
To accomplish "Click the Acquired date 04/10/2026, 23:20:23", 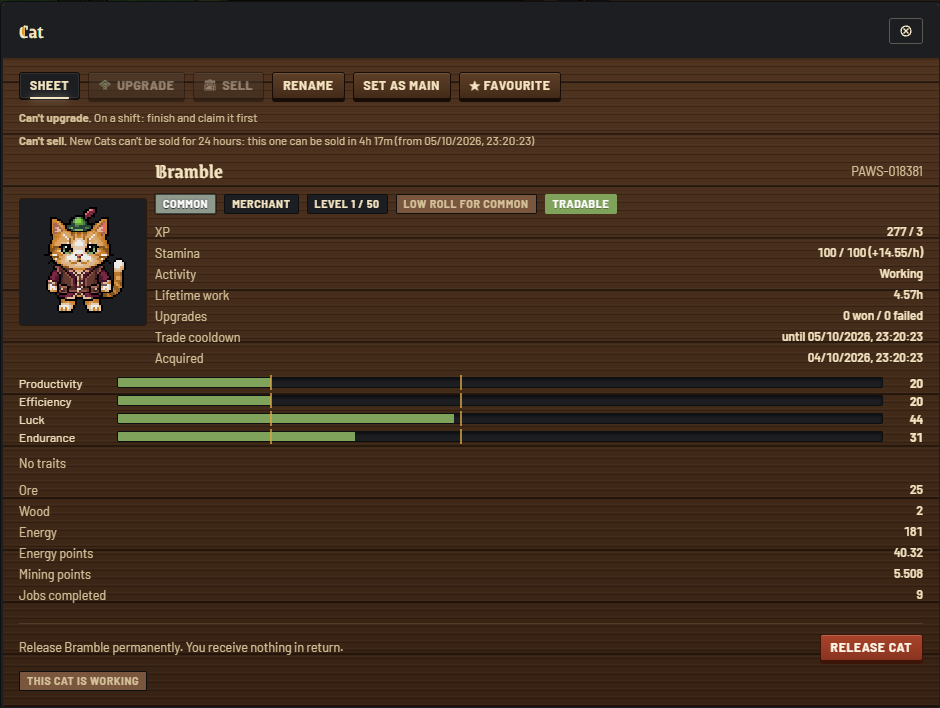I will [x=865, y=358].
